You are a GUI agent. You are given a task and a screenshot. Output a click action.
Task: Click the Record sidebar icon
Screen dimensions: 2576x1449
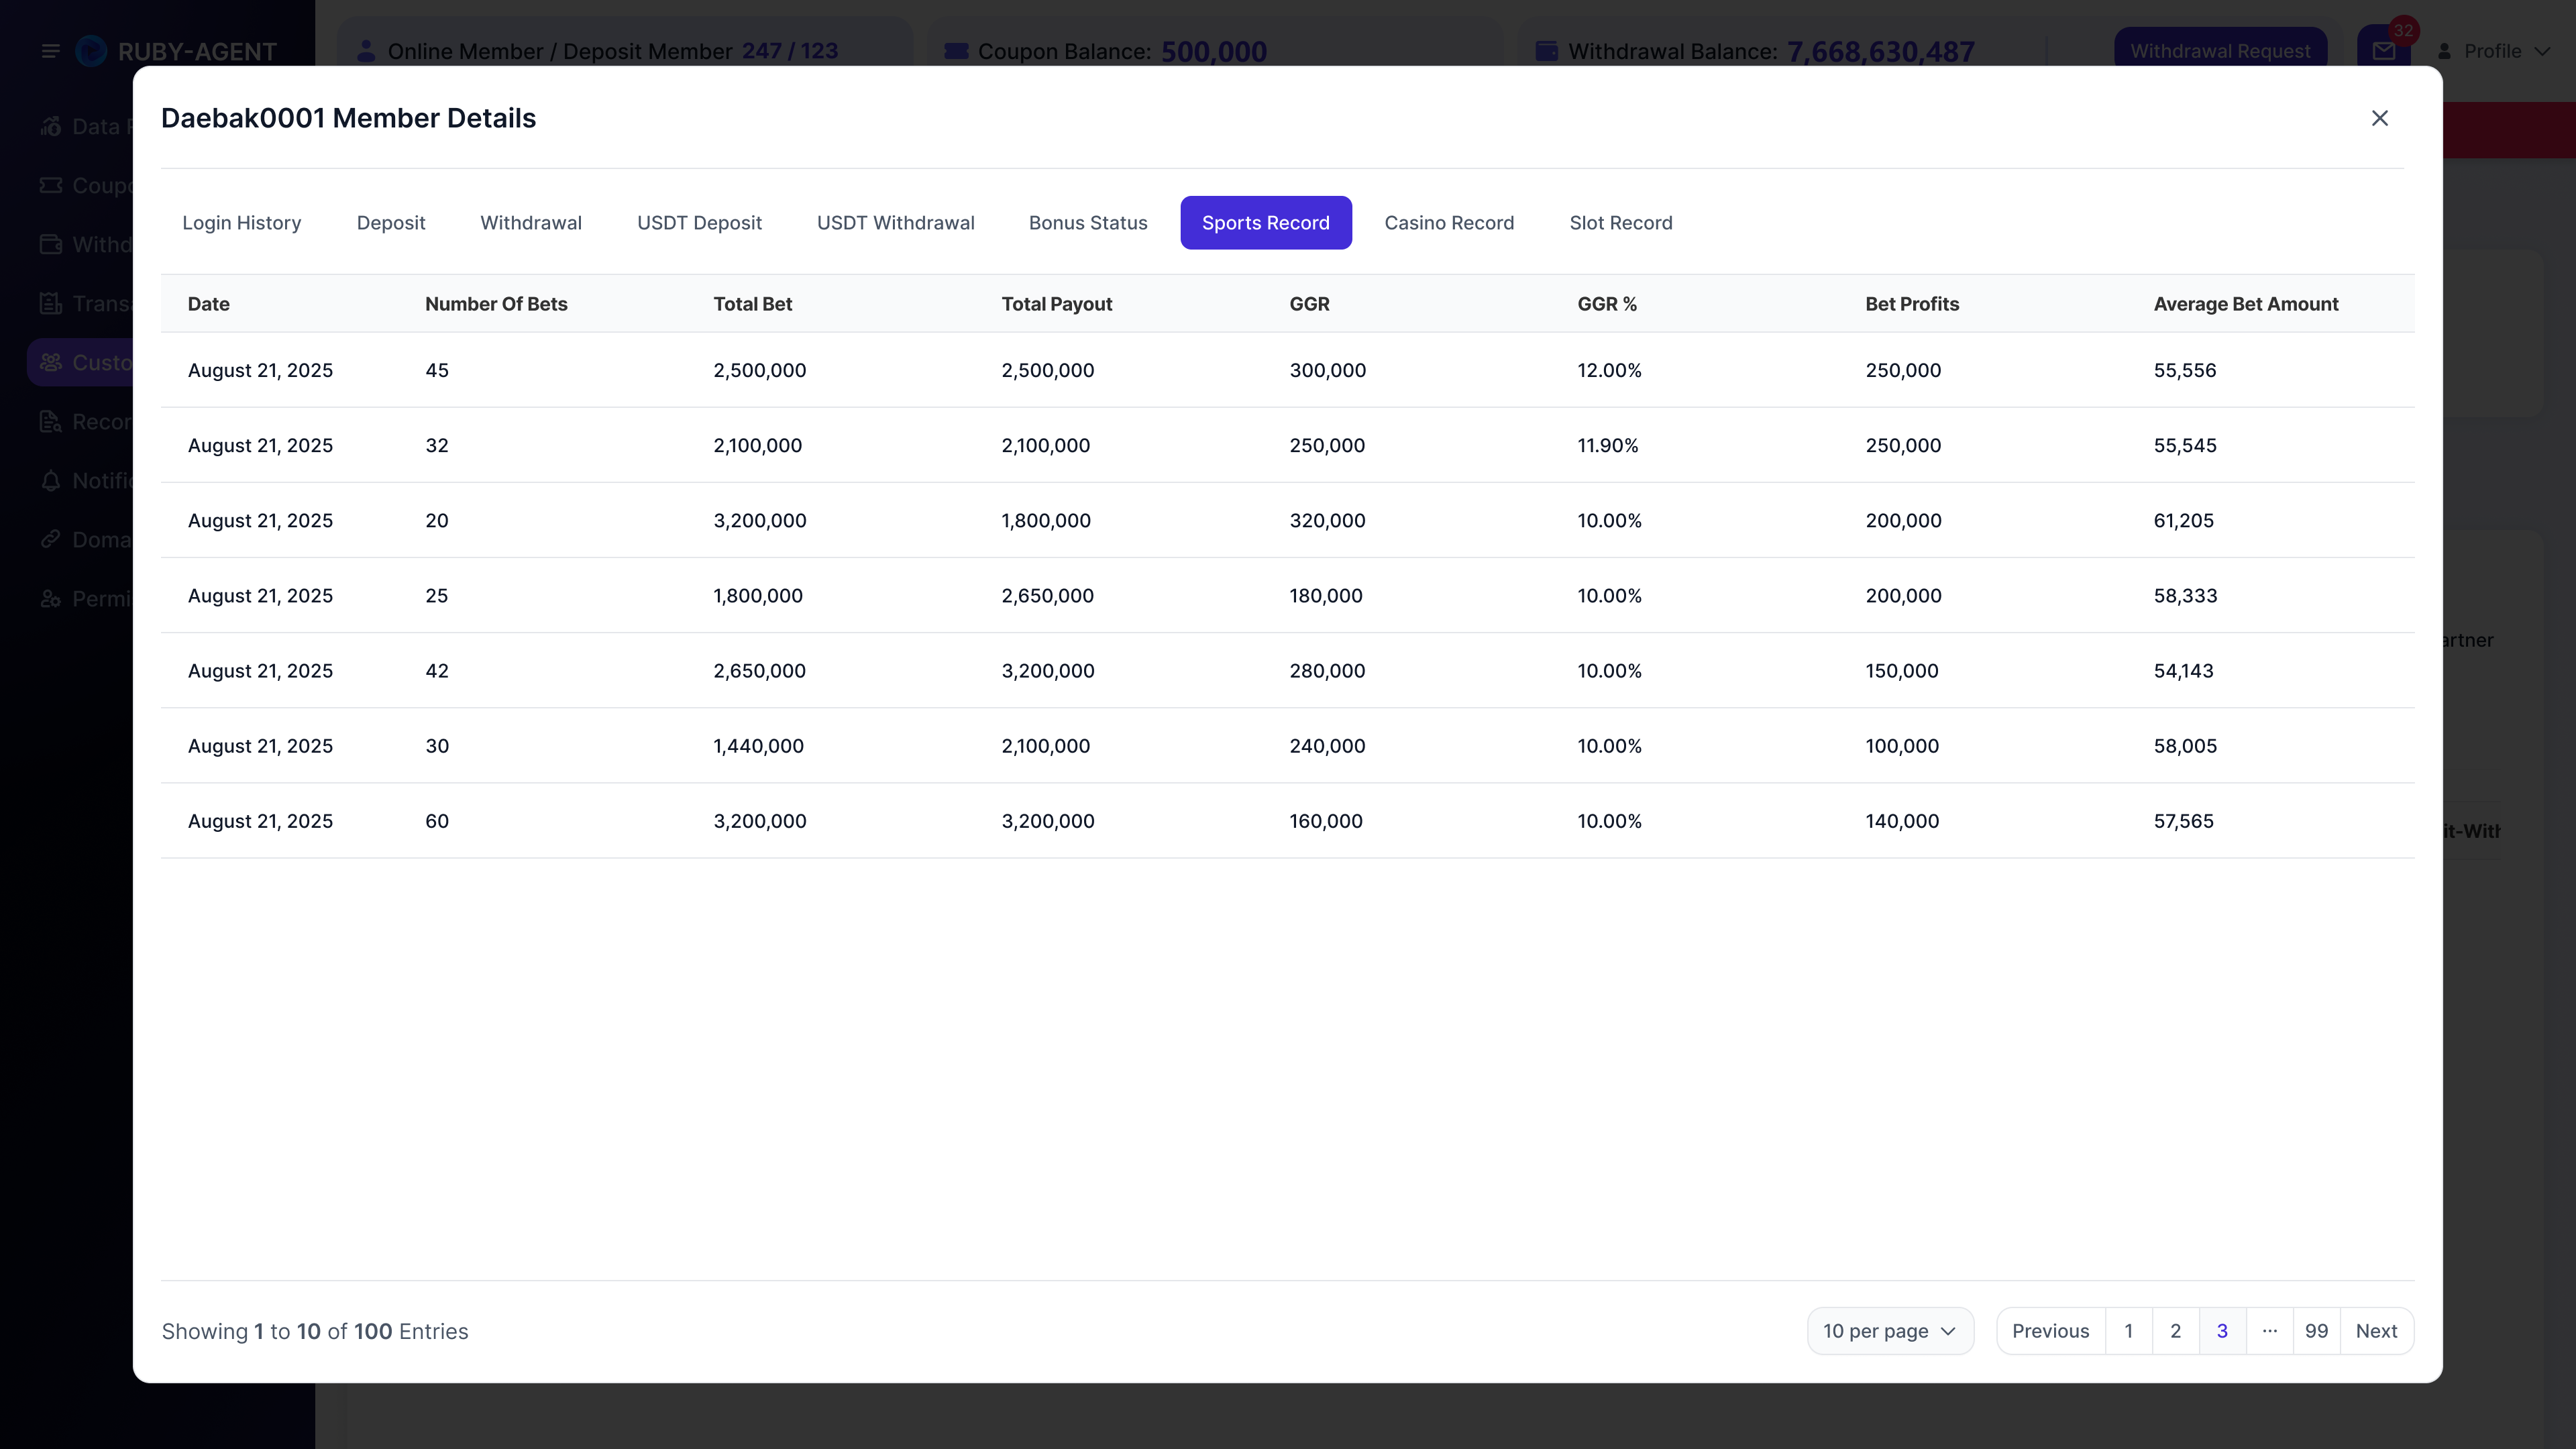click(x=51, y=421)
